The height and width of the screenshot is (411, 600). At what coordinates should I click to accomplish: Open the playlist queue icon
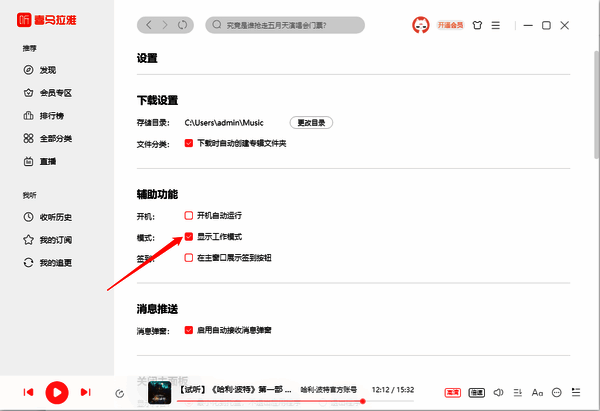576,392
